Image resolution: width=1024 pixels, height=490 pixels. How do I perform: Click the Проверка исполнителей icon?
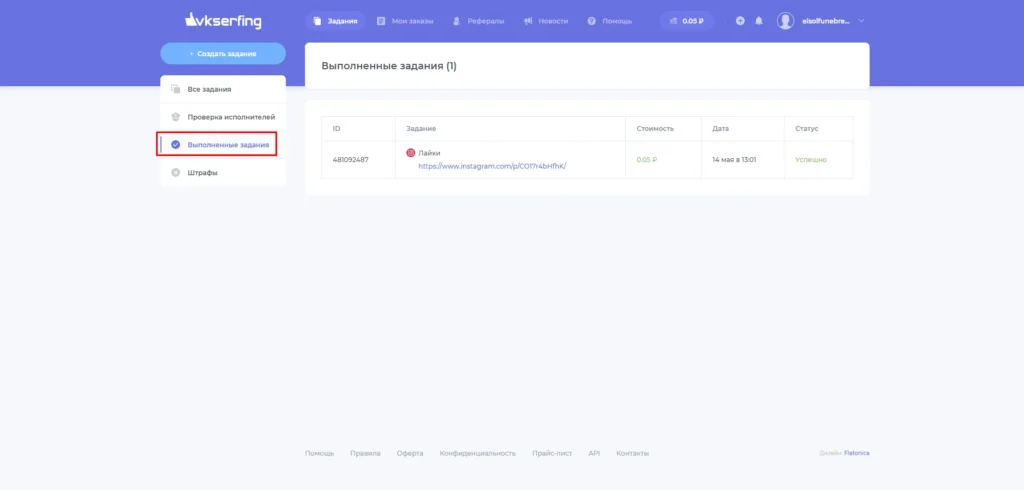pos(175,117)
